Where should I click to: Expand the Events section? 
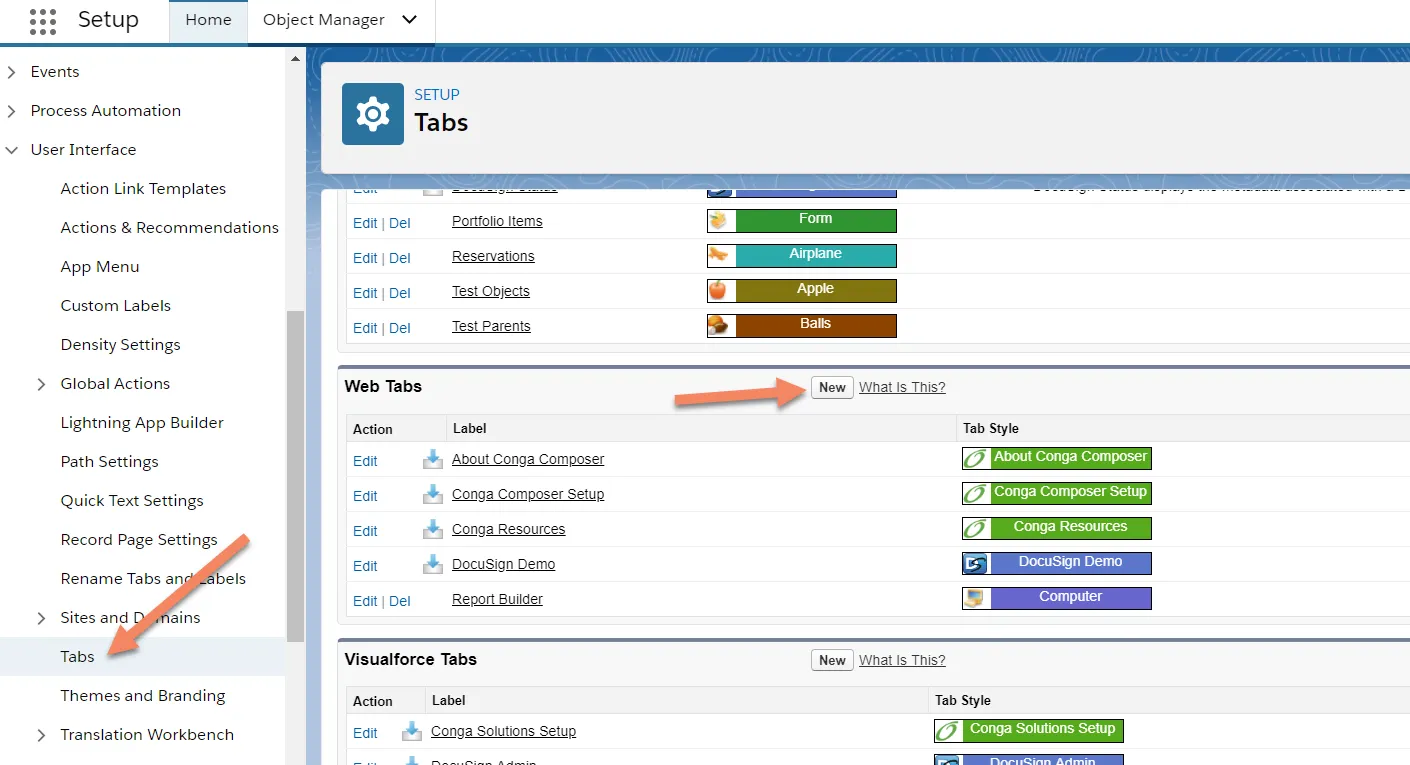click(12, 72)
